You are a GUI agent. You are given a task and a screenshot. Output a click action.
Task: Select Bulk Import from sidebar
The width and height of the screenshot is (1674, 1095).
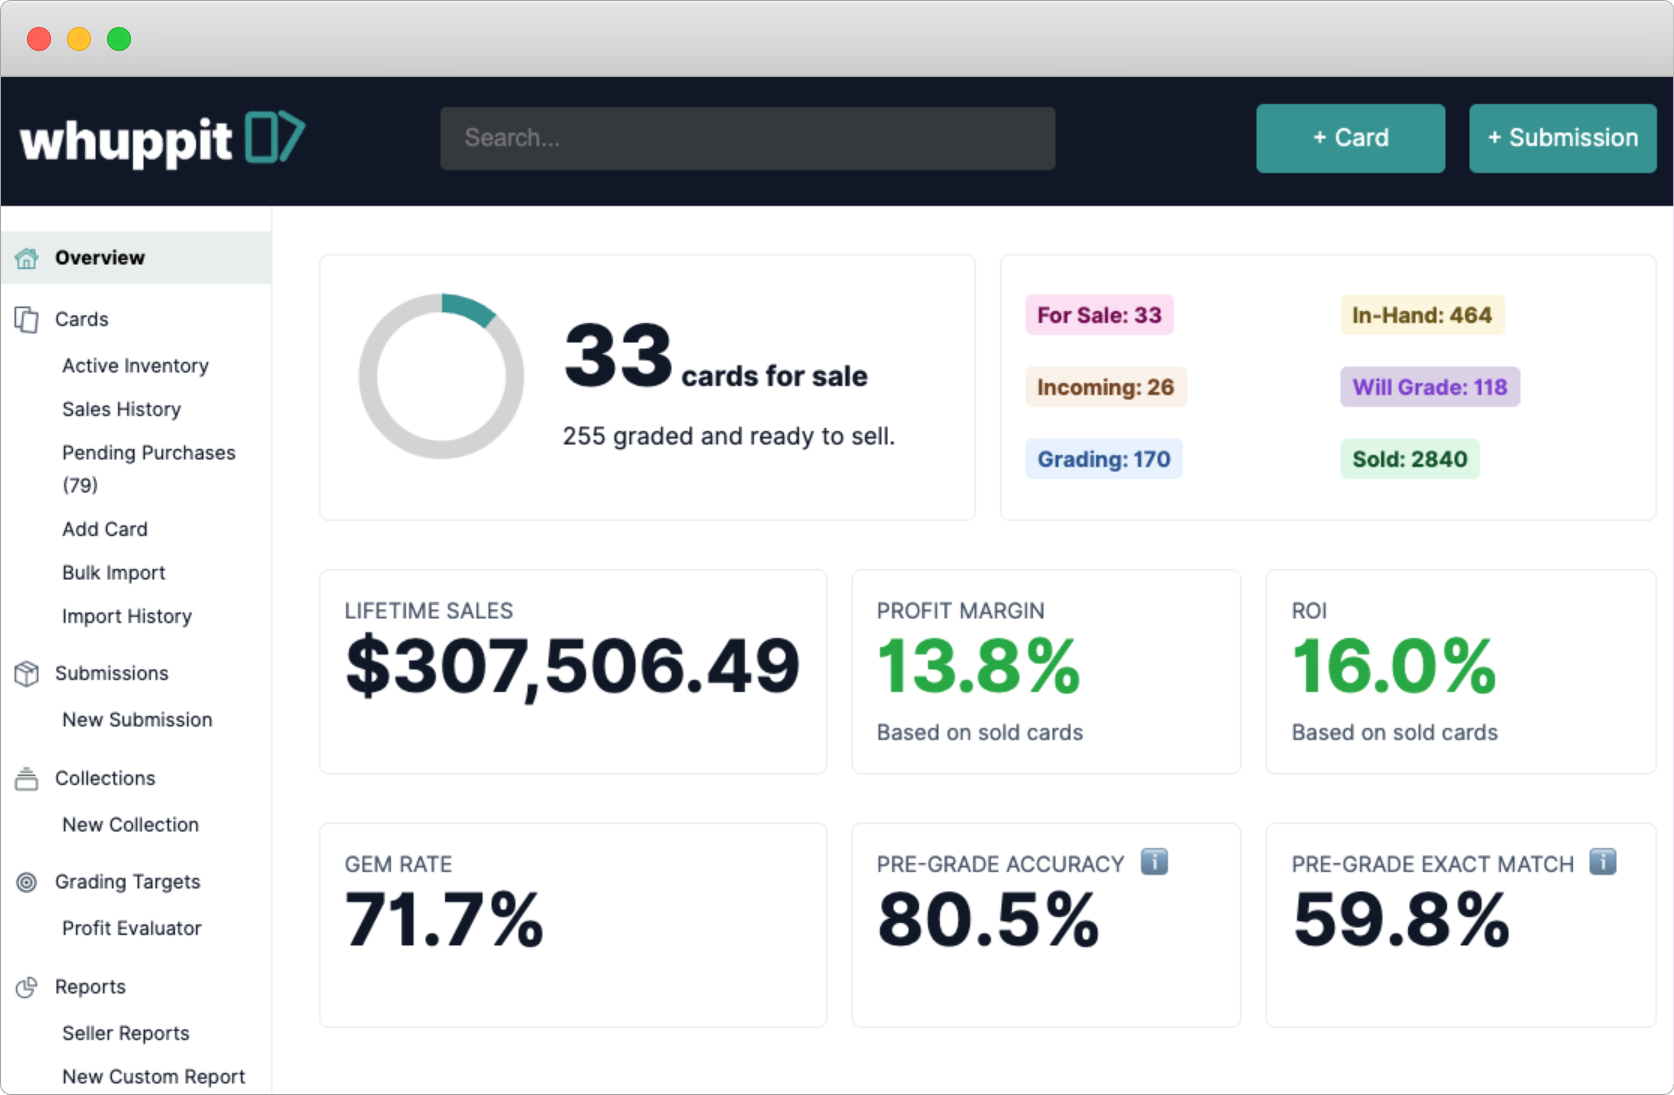[114, 573]
